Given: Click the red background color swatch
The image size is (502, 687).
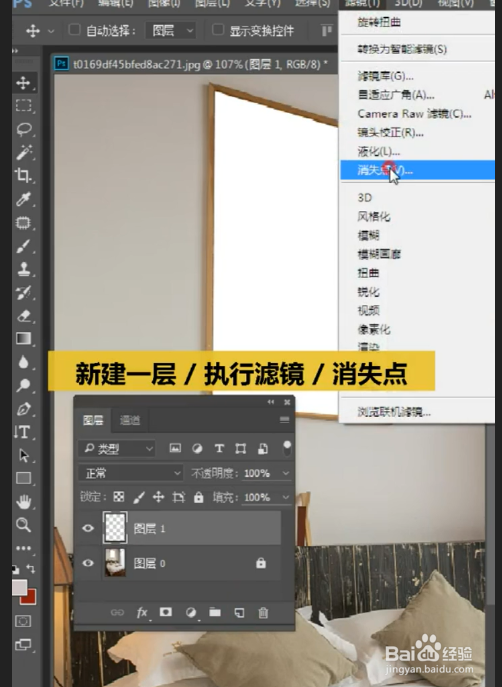Looking at the screenshot, I should (x=31, y=598).
